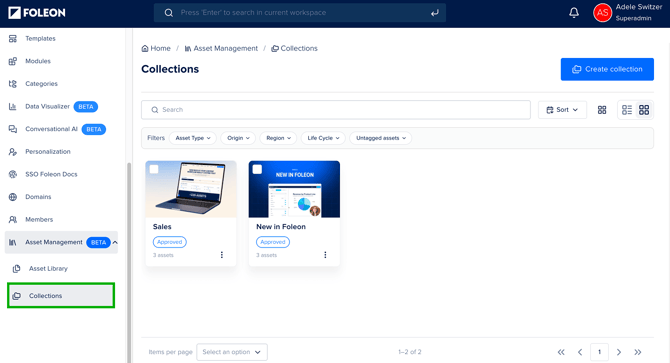The image size is (670, 363).
Task: Switch to grid view layout
Action: [x=644, y=110]
